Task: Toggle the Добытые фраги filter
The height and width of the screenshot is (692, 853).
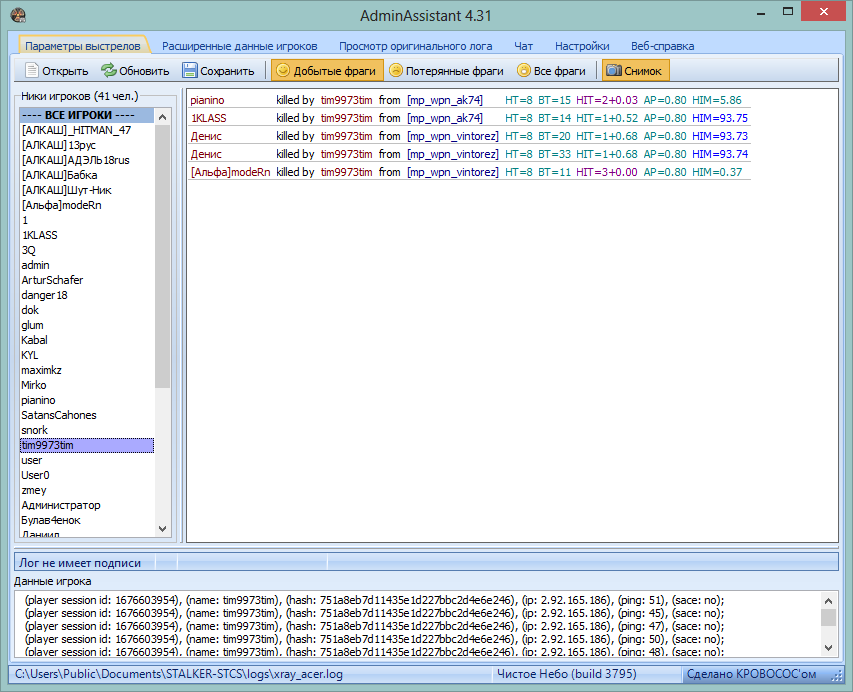Action: point(327,71)
